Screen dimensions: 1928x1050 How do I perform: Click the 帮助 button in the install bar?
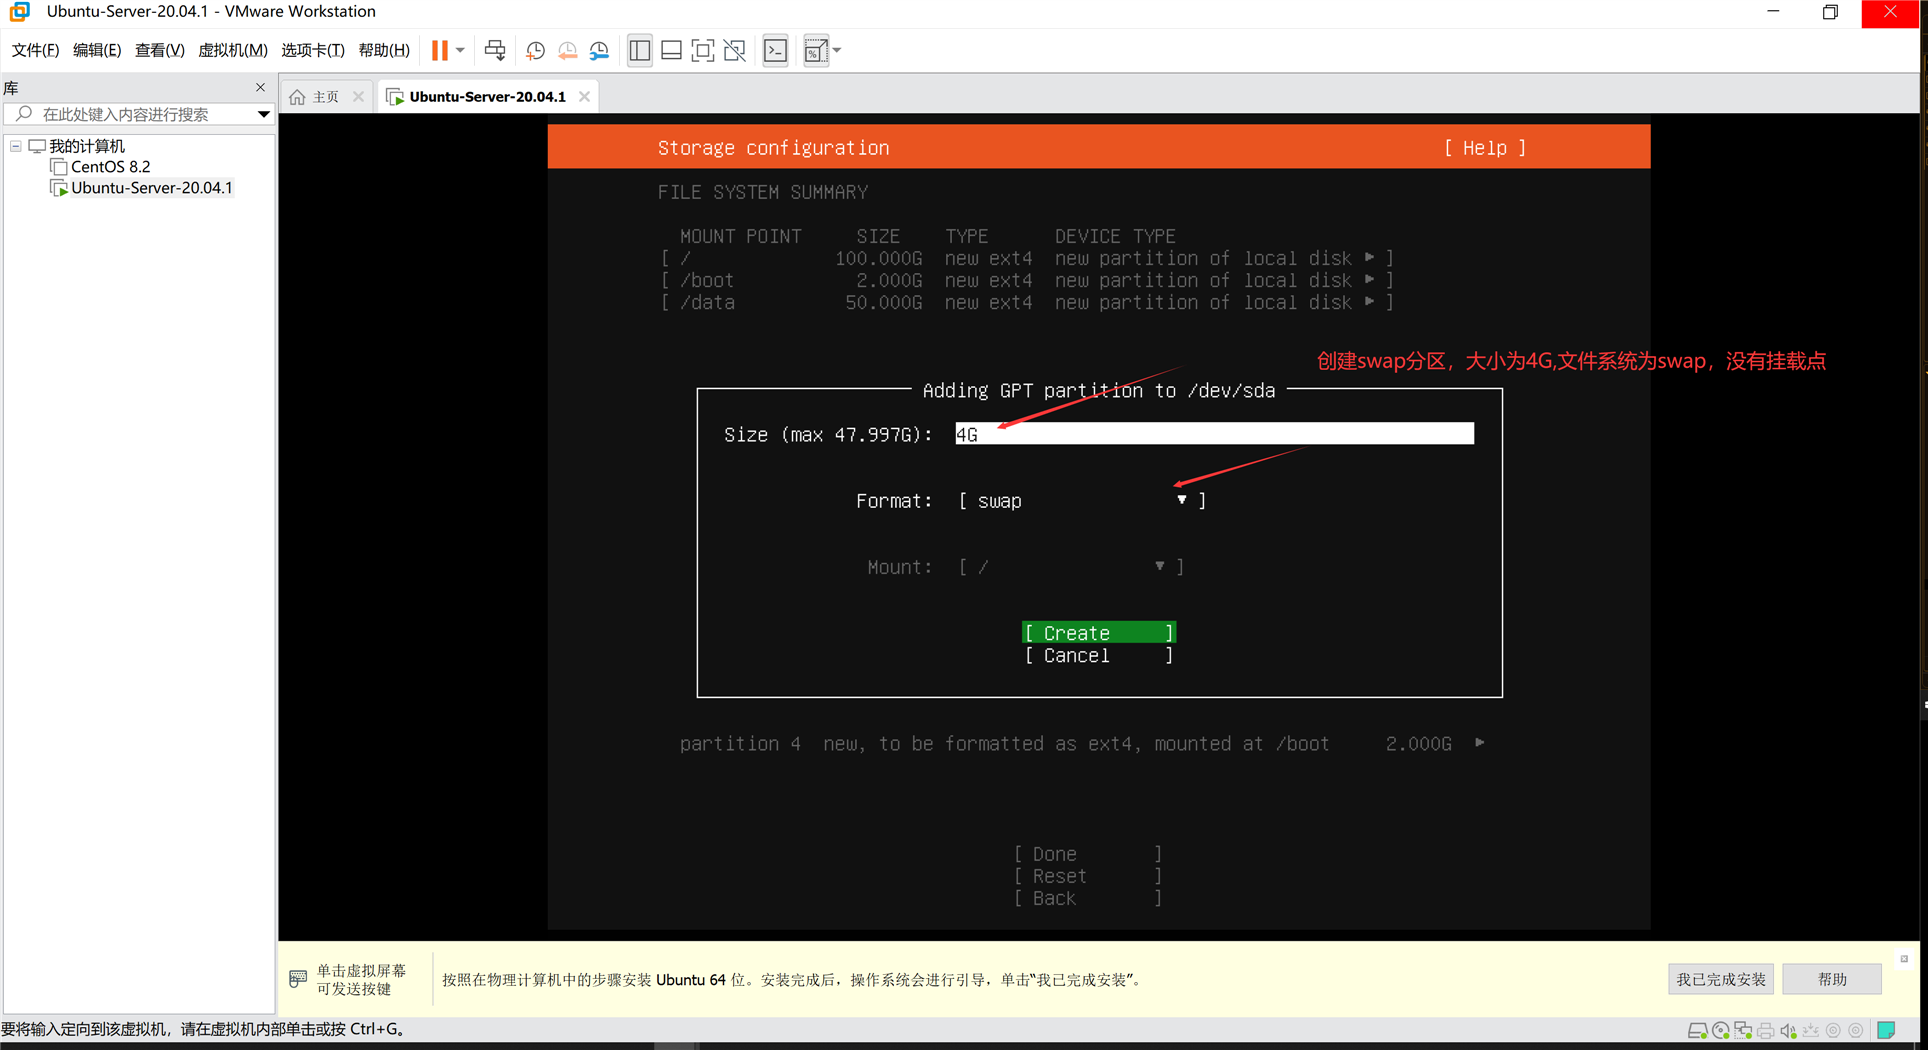(1832, 979)
